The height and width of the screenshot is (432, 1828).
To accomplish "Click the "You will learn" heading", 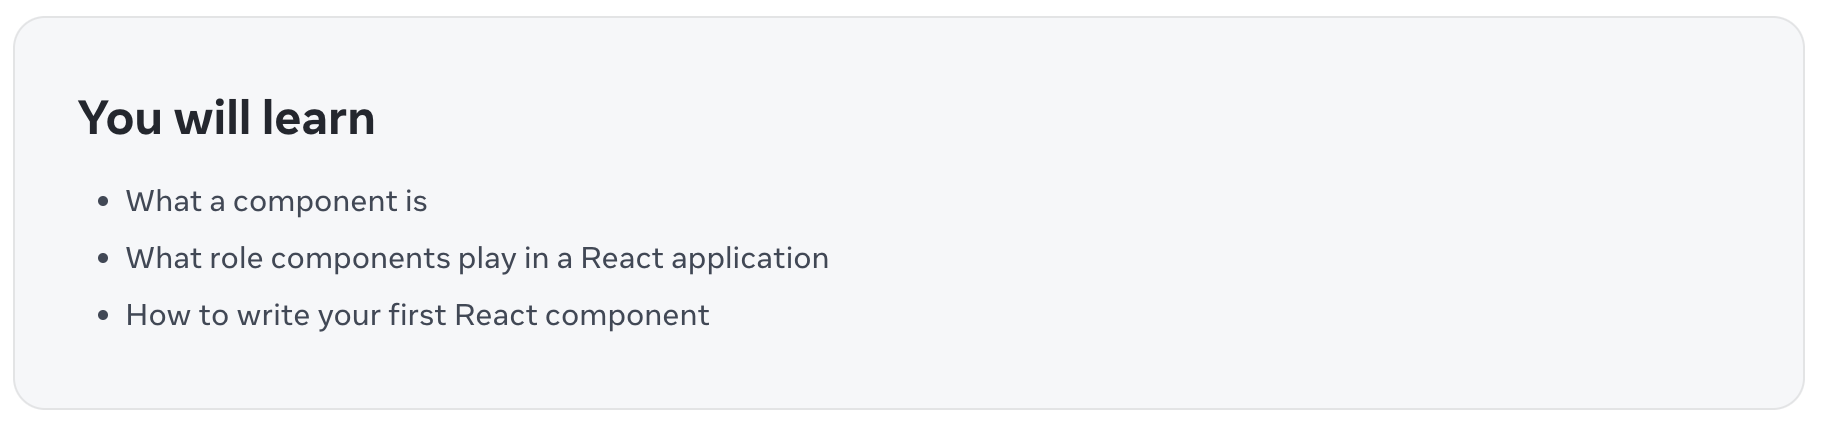I will (x=226, y=118).
